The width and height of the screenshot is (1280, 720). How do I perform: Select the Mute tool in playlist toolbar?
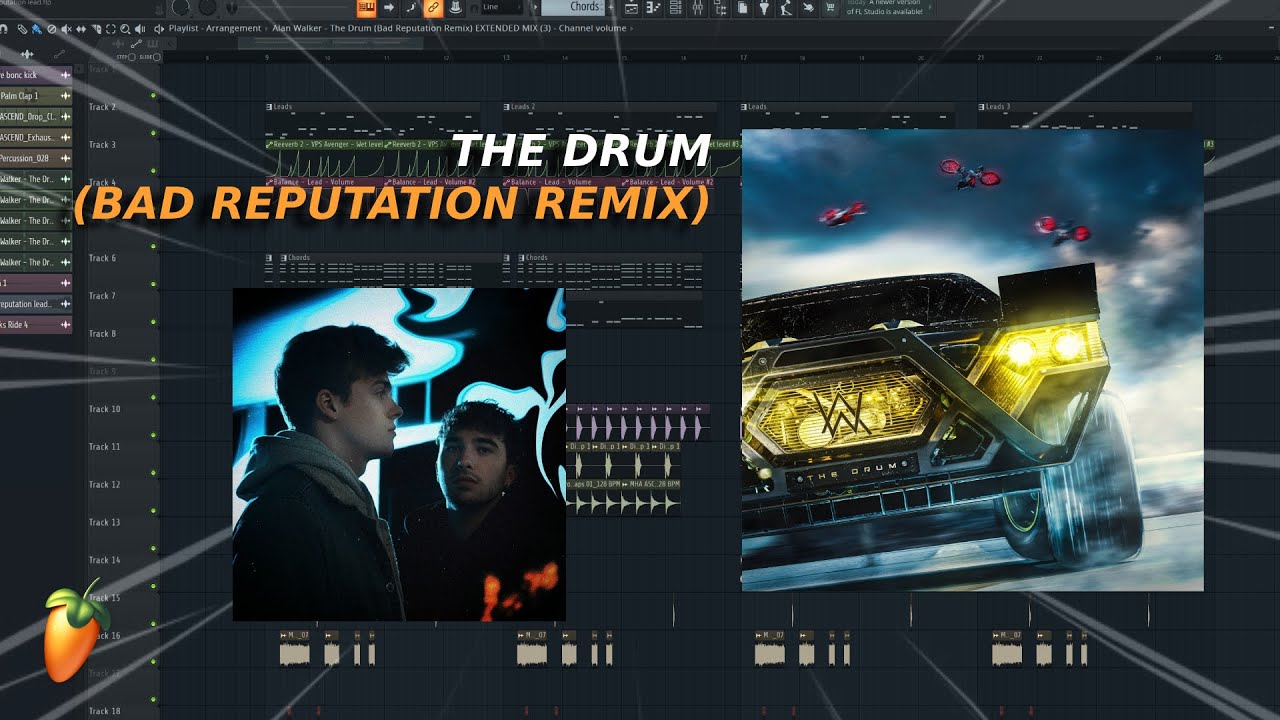click(66, 29)
